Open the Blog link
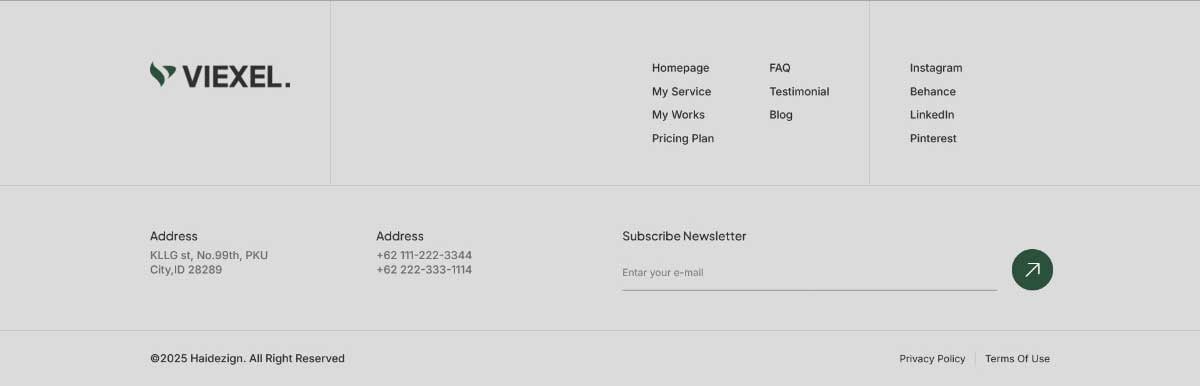 (x=781, y=115)
